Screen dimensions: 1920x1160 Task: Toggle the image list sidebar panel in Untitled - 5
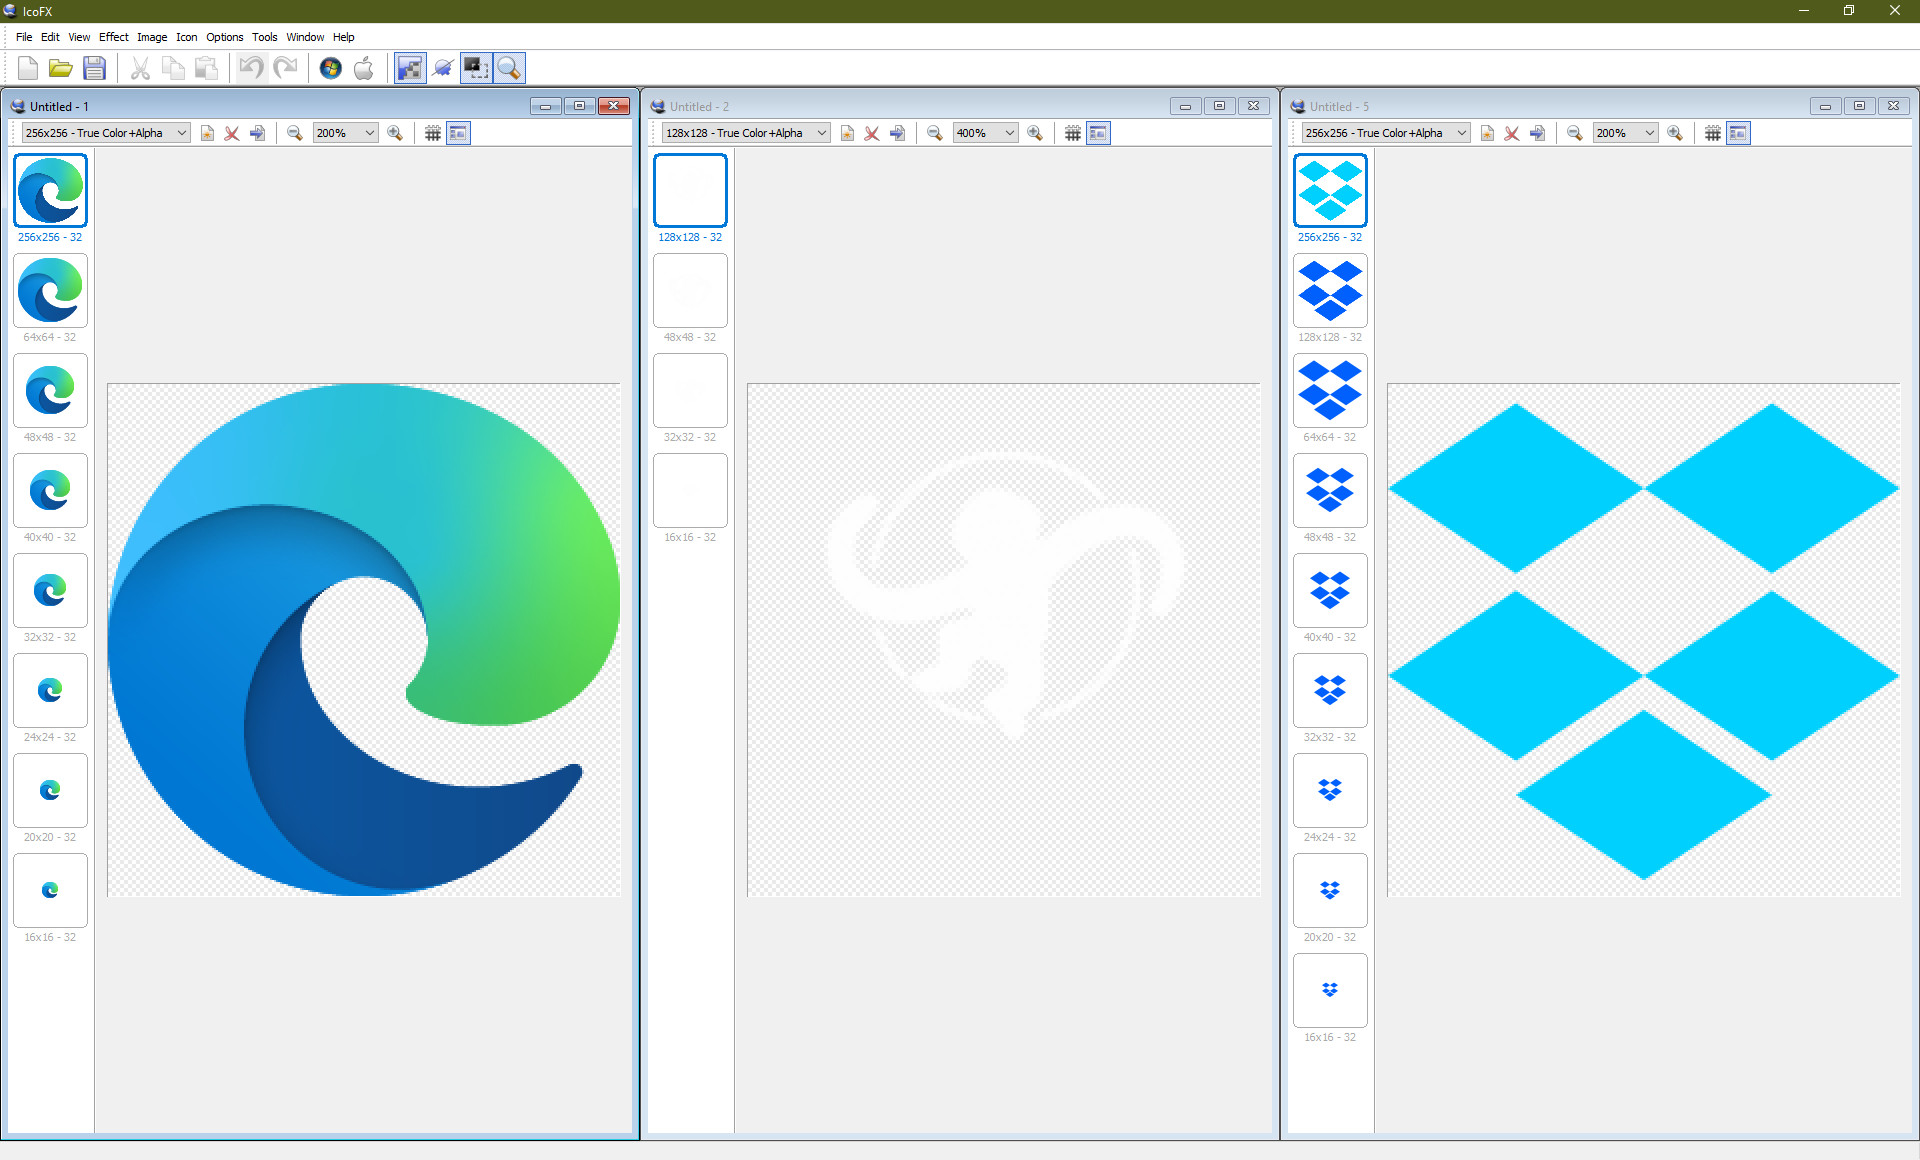(x=1738, y=133)
